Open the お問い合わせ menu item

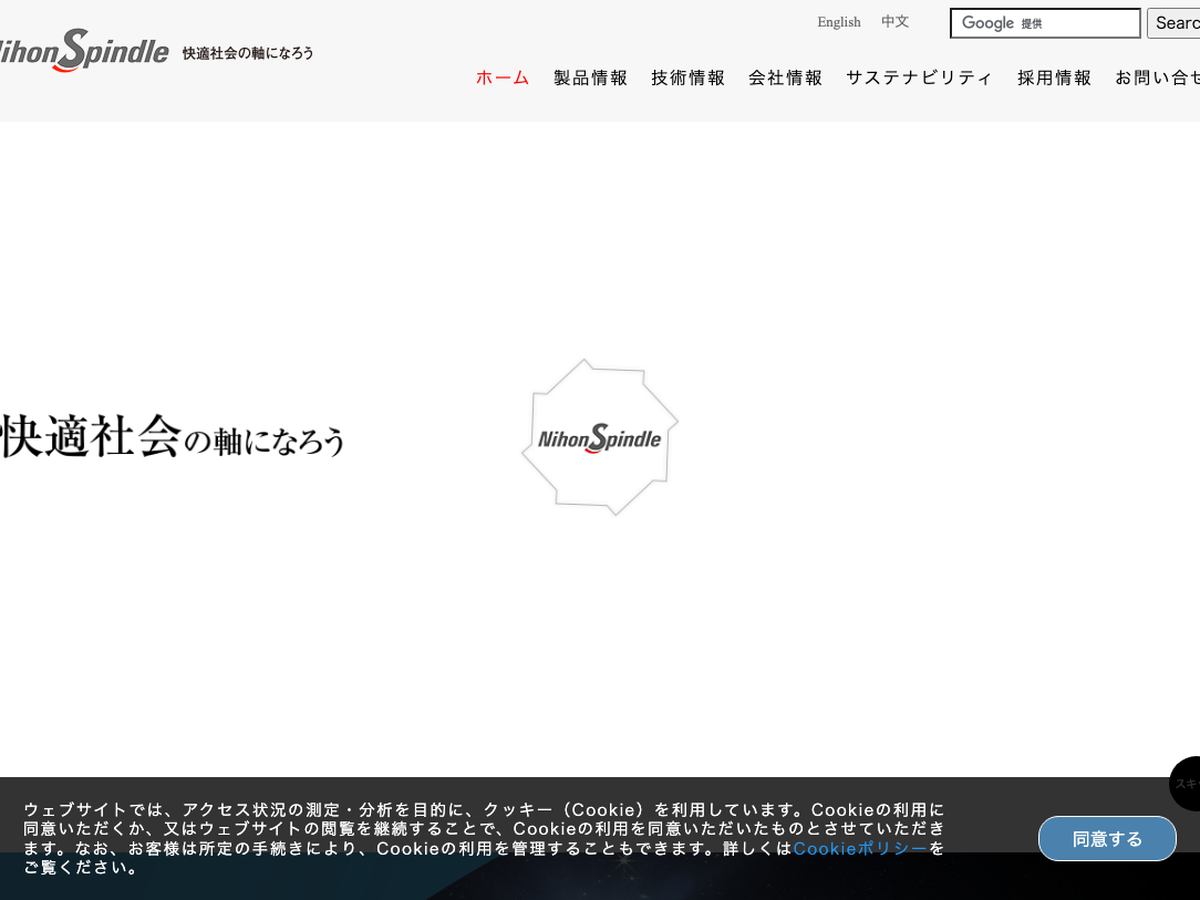(1157, 78)
